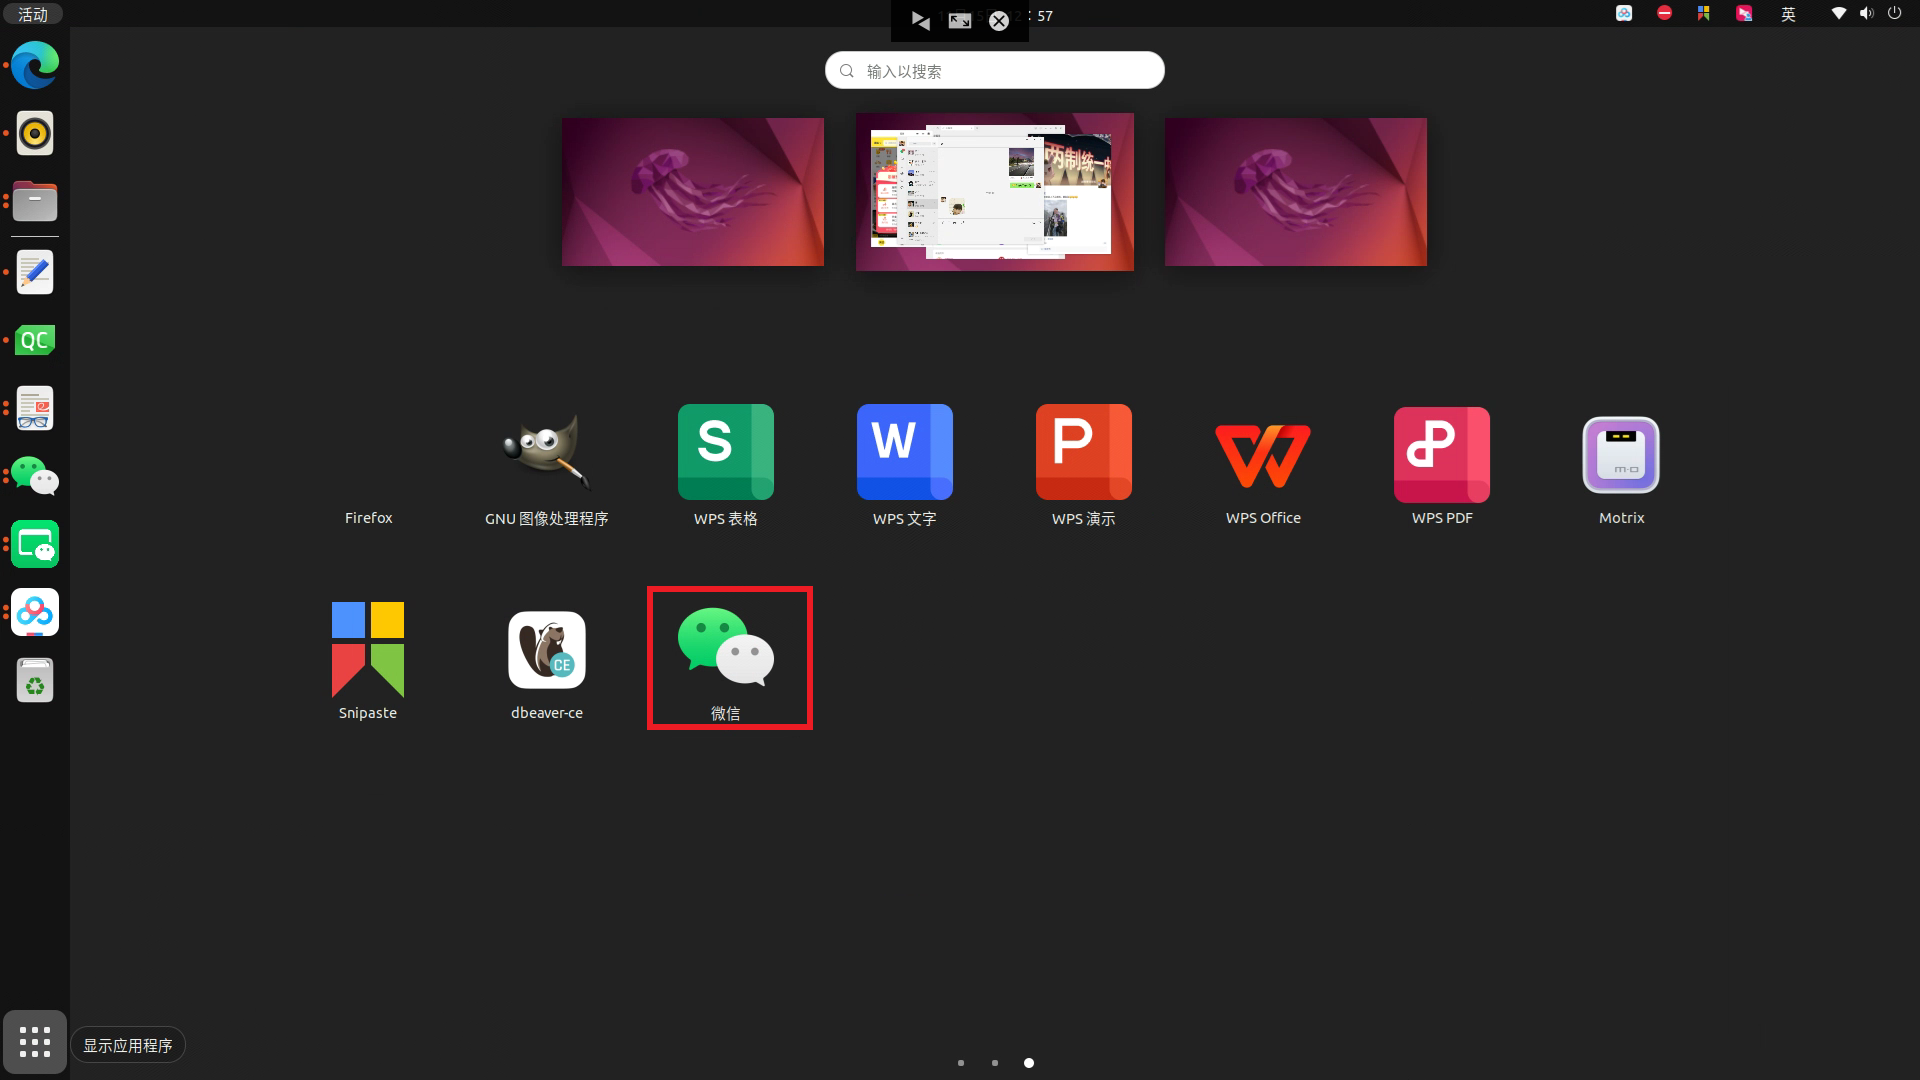Launch Qt Creator (QC) from dock
1920x1080 pixels.
click(35, 340)
